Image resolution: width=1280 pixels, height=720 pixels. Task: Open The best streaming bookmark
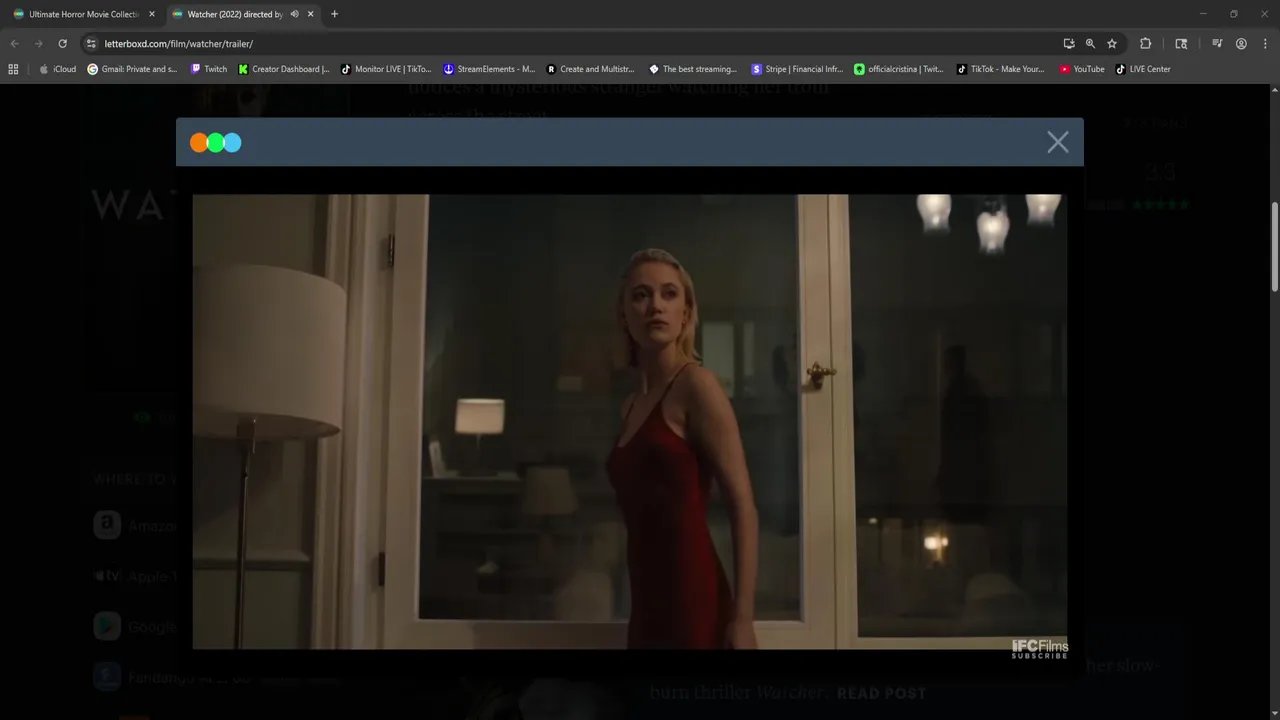pos(693,69)
